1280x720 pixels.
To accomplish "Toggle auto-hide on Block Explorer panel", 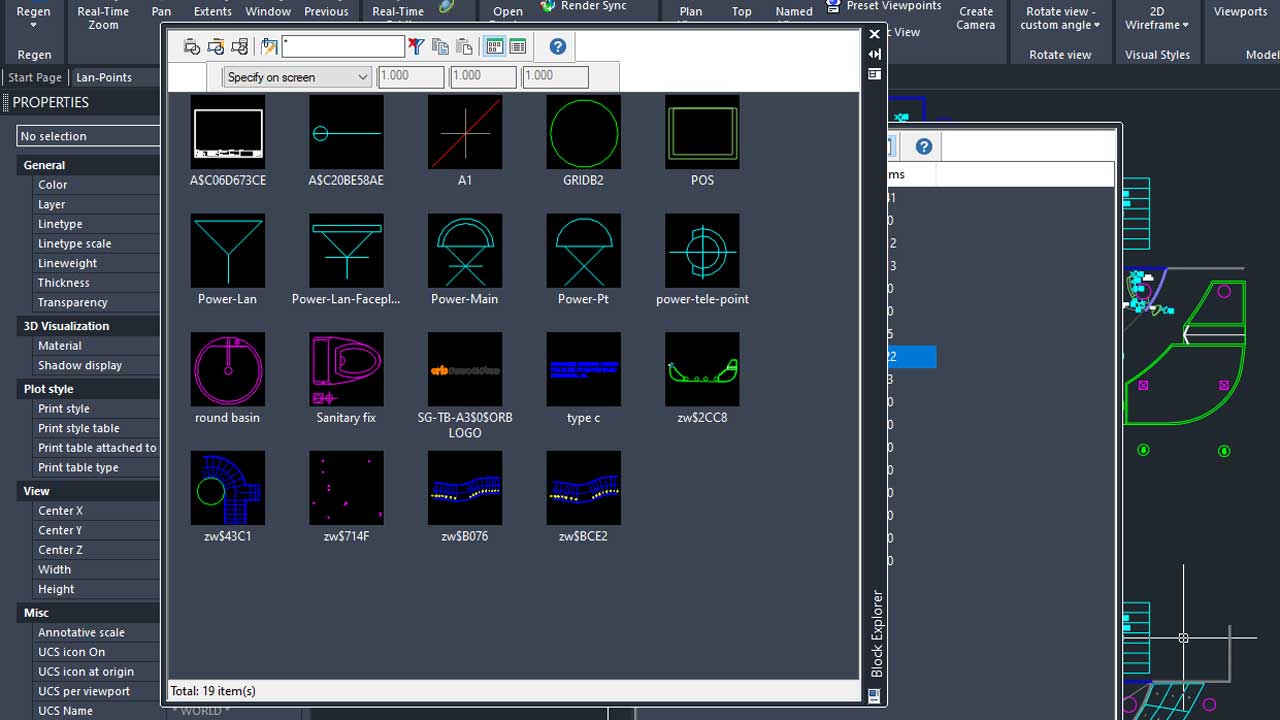I will point(875,54).
